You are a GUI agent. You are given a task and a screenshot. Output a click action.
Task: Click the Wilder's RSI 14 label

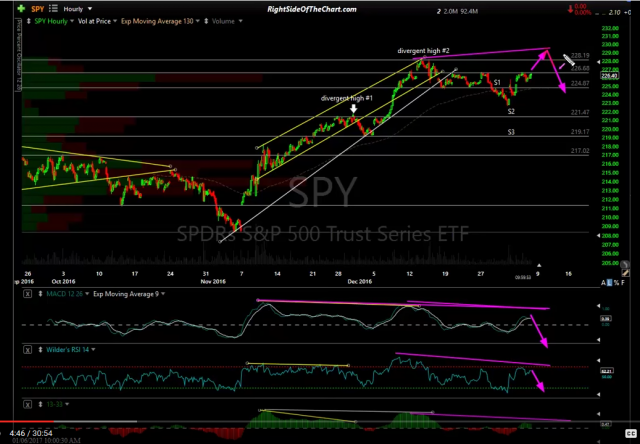[x=67, y=350]
